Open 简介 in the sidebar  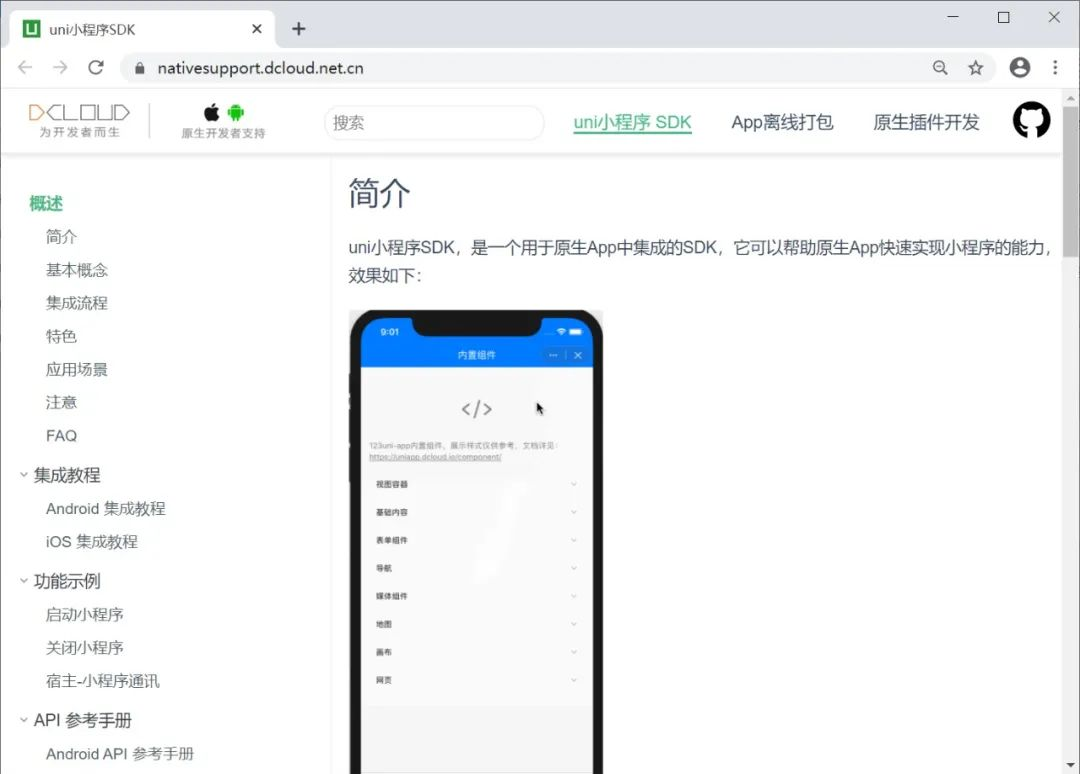click(61, 237)
